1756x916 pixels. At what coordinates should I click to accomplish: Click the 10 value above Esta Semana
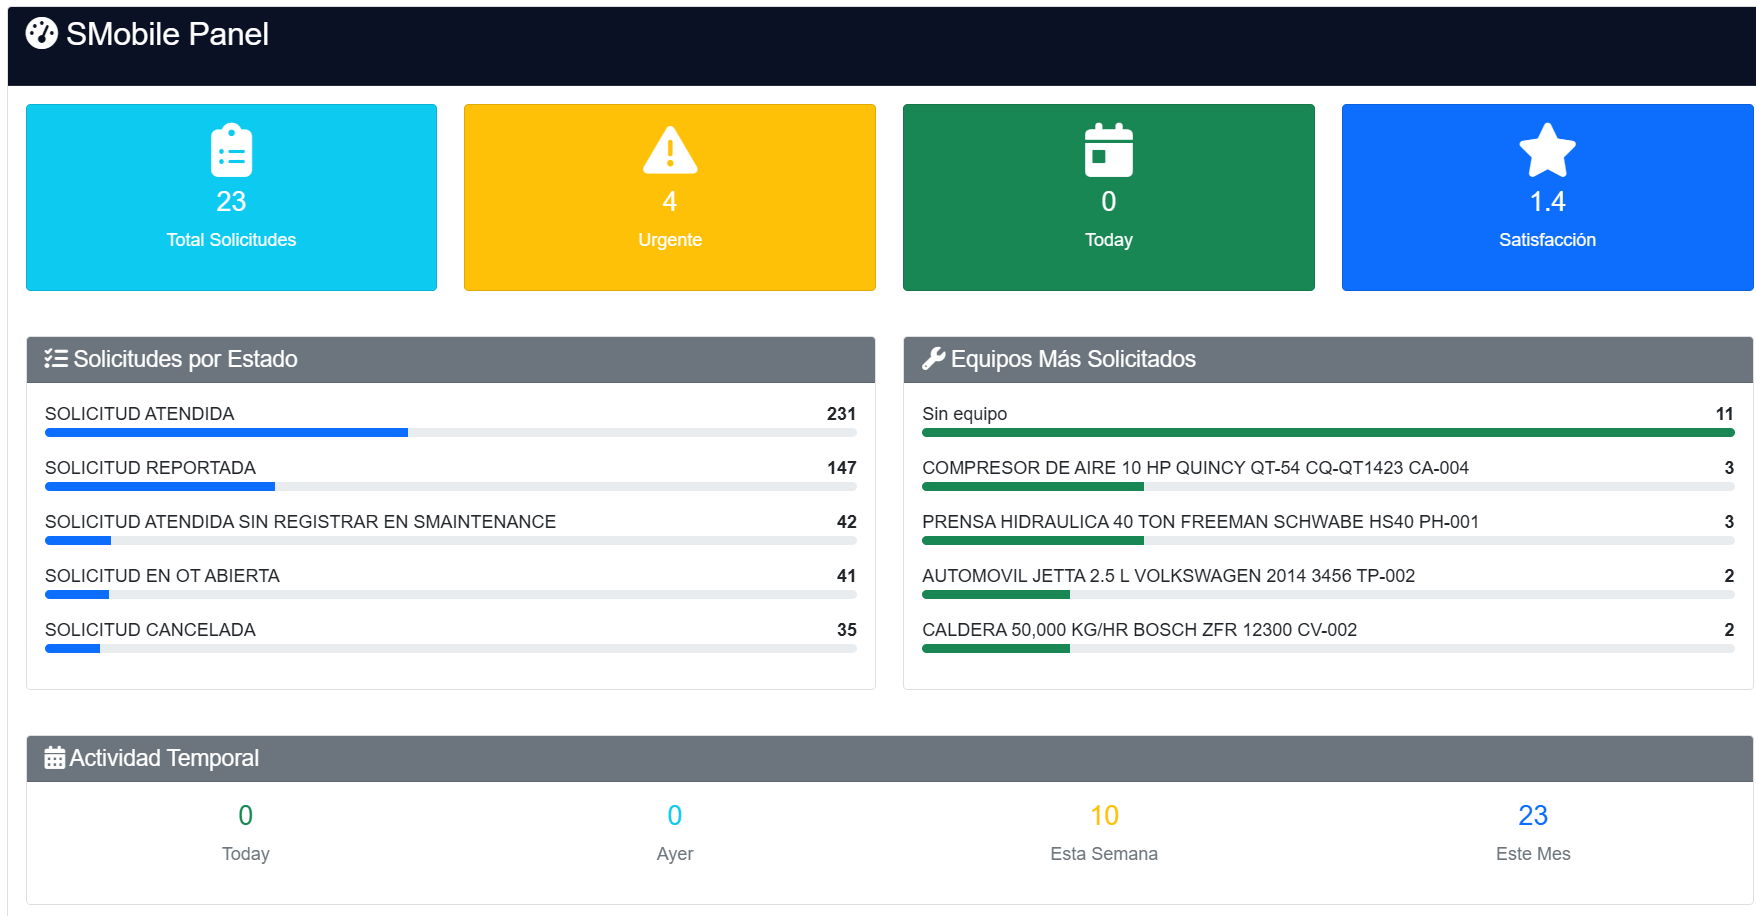click(x=1104, y=816)
